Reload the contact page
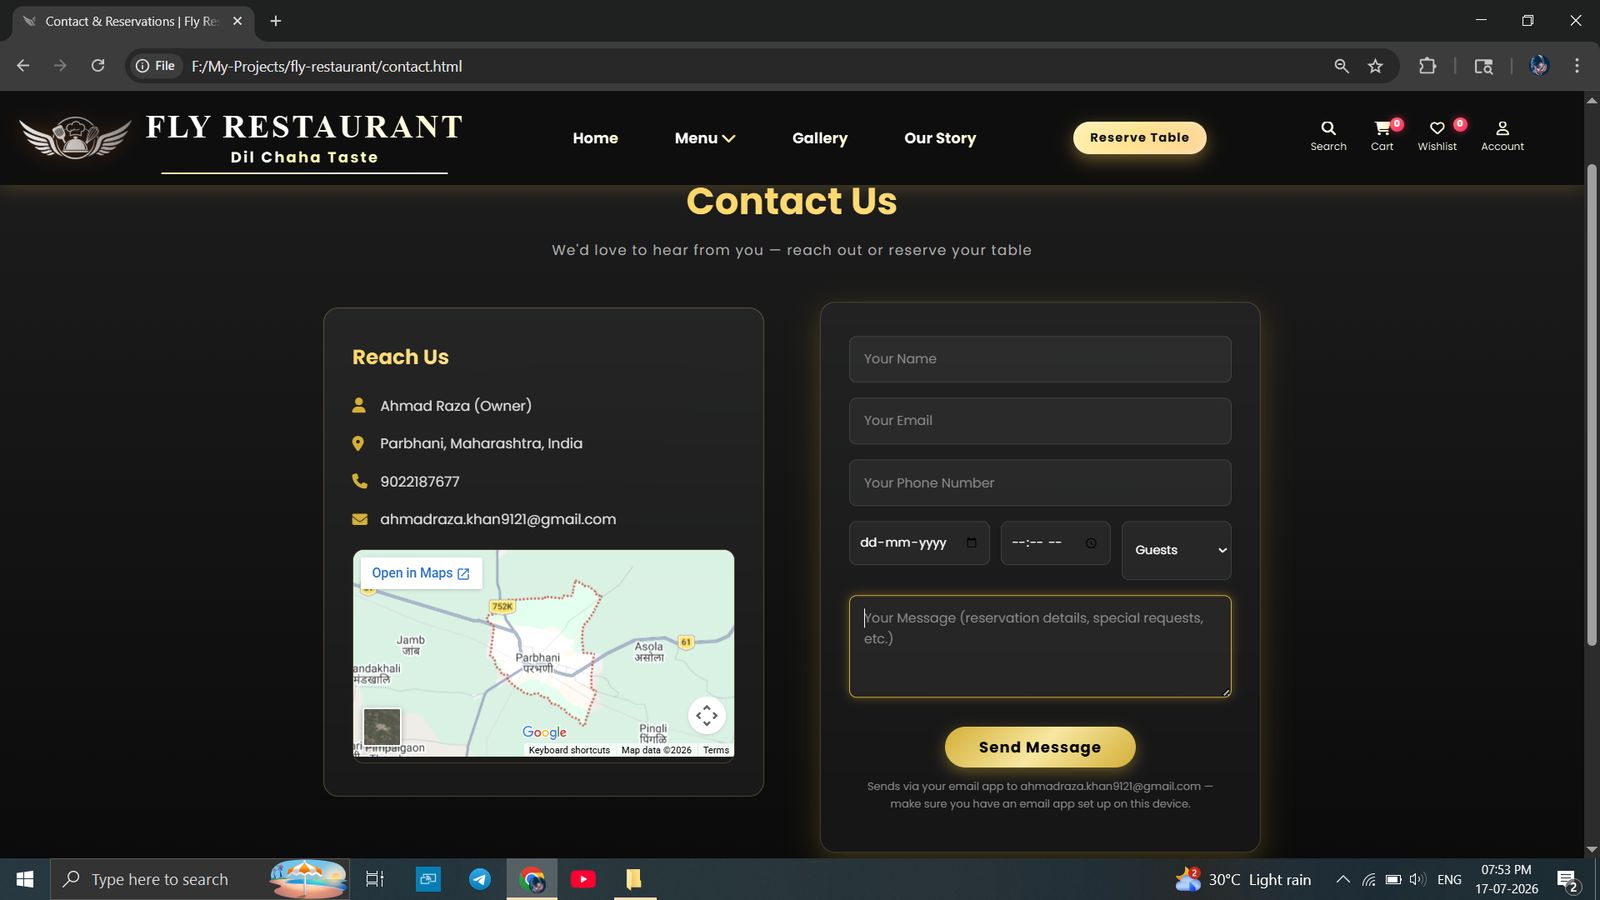The height and width of the screenshot is (900, 1600). [98, 66]
